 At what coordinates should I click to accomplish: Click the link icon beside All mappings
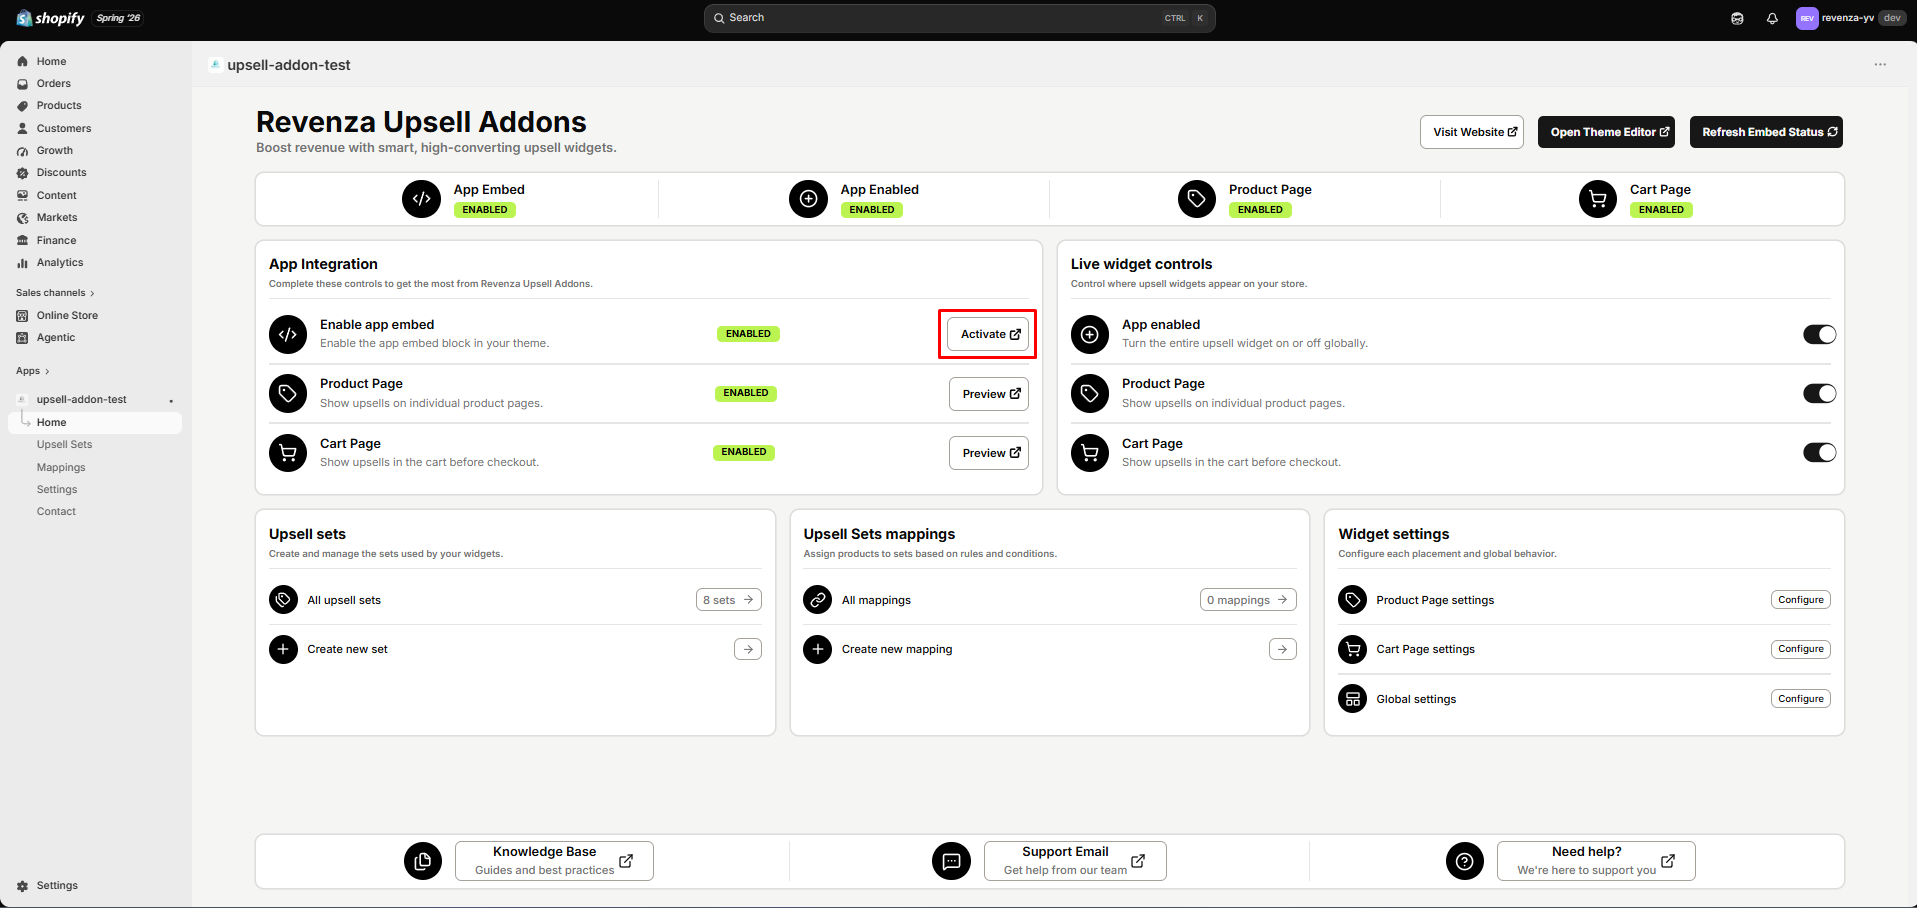coord(818,600)
